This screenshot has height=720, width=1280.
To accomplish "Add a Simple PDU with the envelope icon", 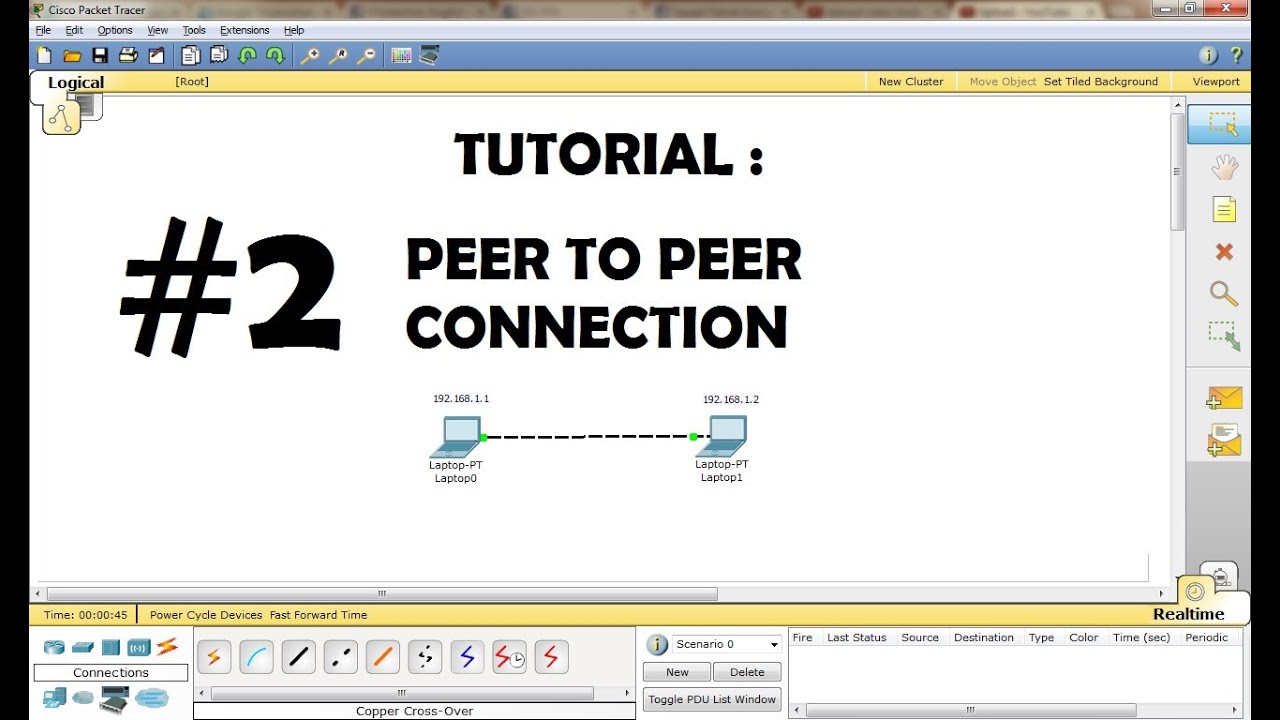I will 1224,399.
